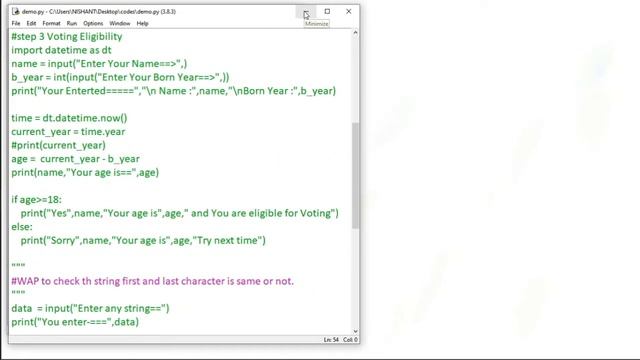Image resolution: width=640 pixels, height=360 pixels.
Task: Click the line 'time = dt.datetime.now()'
Action: (x=69, y=118)
